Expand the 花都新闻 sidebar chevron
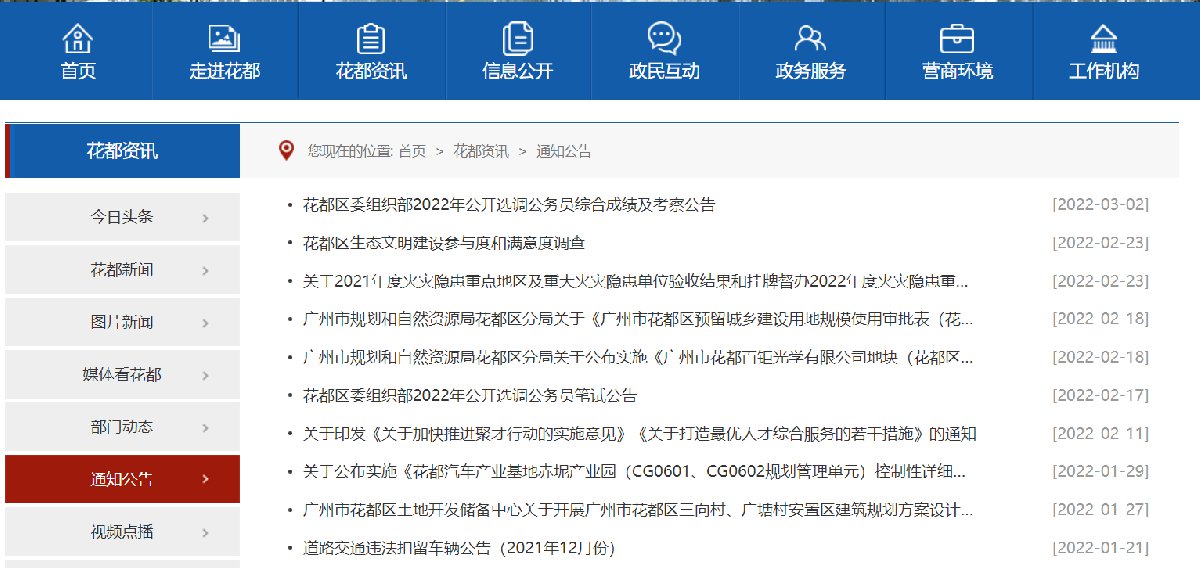The width and height of the screenshot is (1200, 568). [x=205, y=271]
